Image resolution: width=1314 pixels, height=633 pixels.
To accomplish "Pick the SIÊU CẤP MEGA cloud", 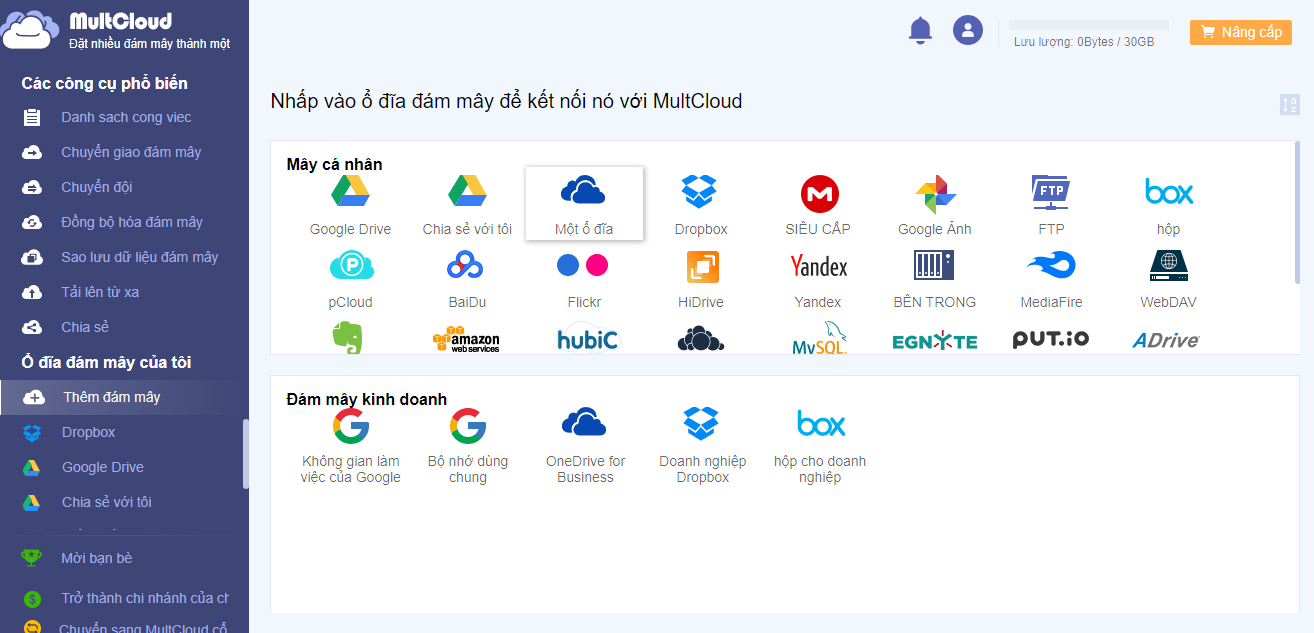I will point(818,205).
